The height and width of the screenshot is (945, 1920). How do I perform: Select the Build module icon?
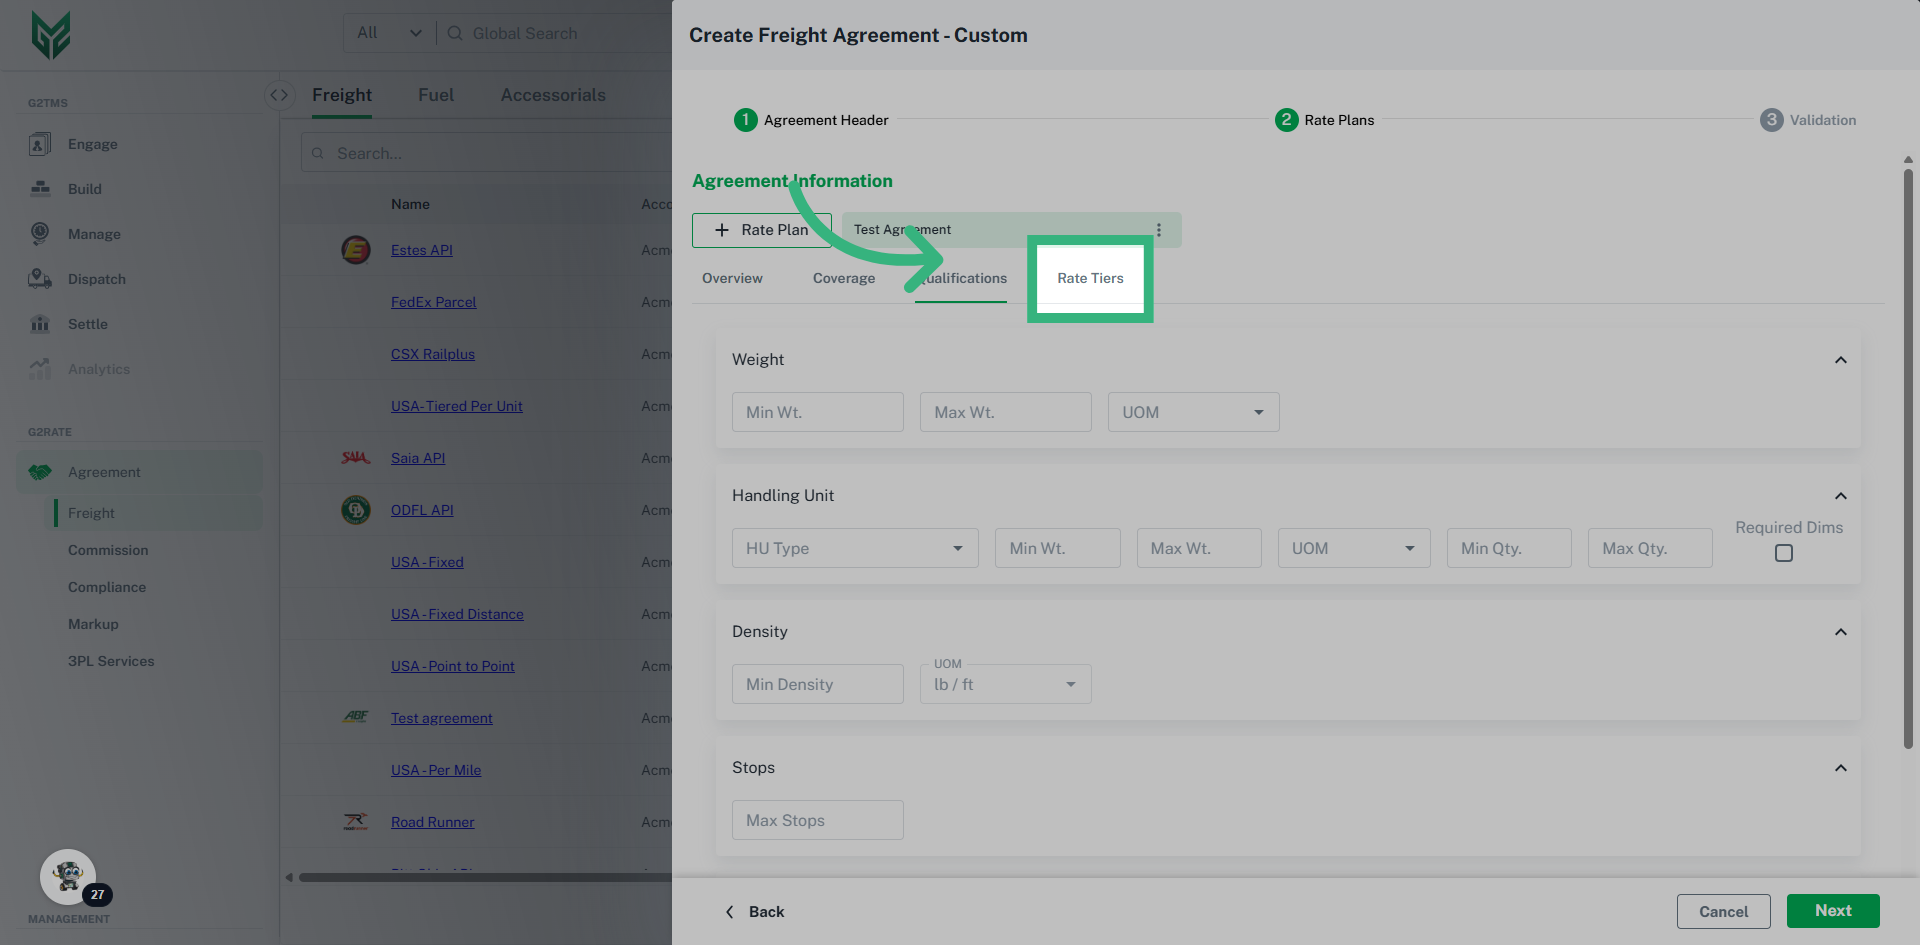pyautogui.click(x=39, y=189)
